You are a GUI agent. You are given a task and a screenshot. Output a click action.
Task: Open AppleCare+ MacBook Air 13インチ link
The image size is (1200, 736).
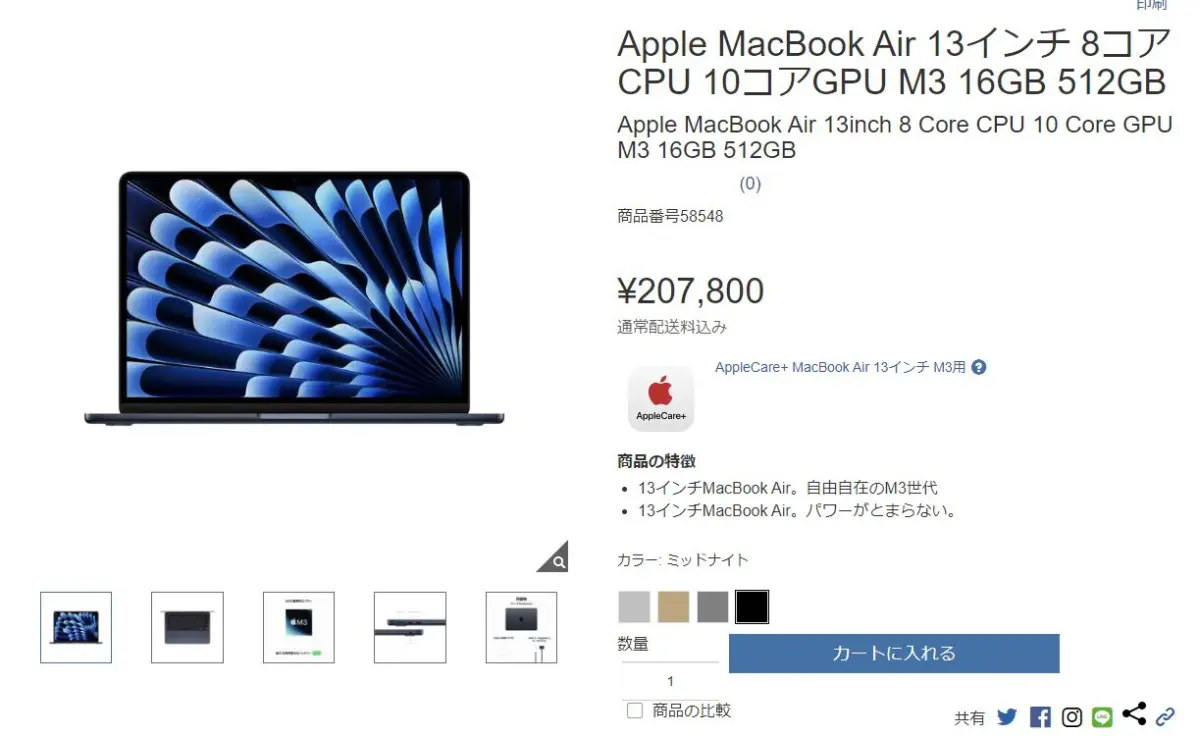(840, 367)
